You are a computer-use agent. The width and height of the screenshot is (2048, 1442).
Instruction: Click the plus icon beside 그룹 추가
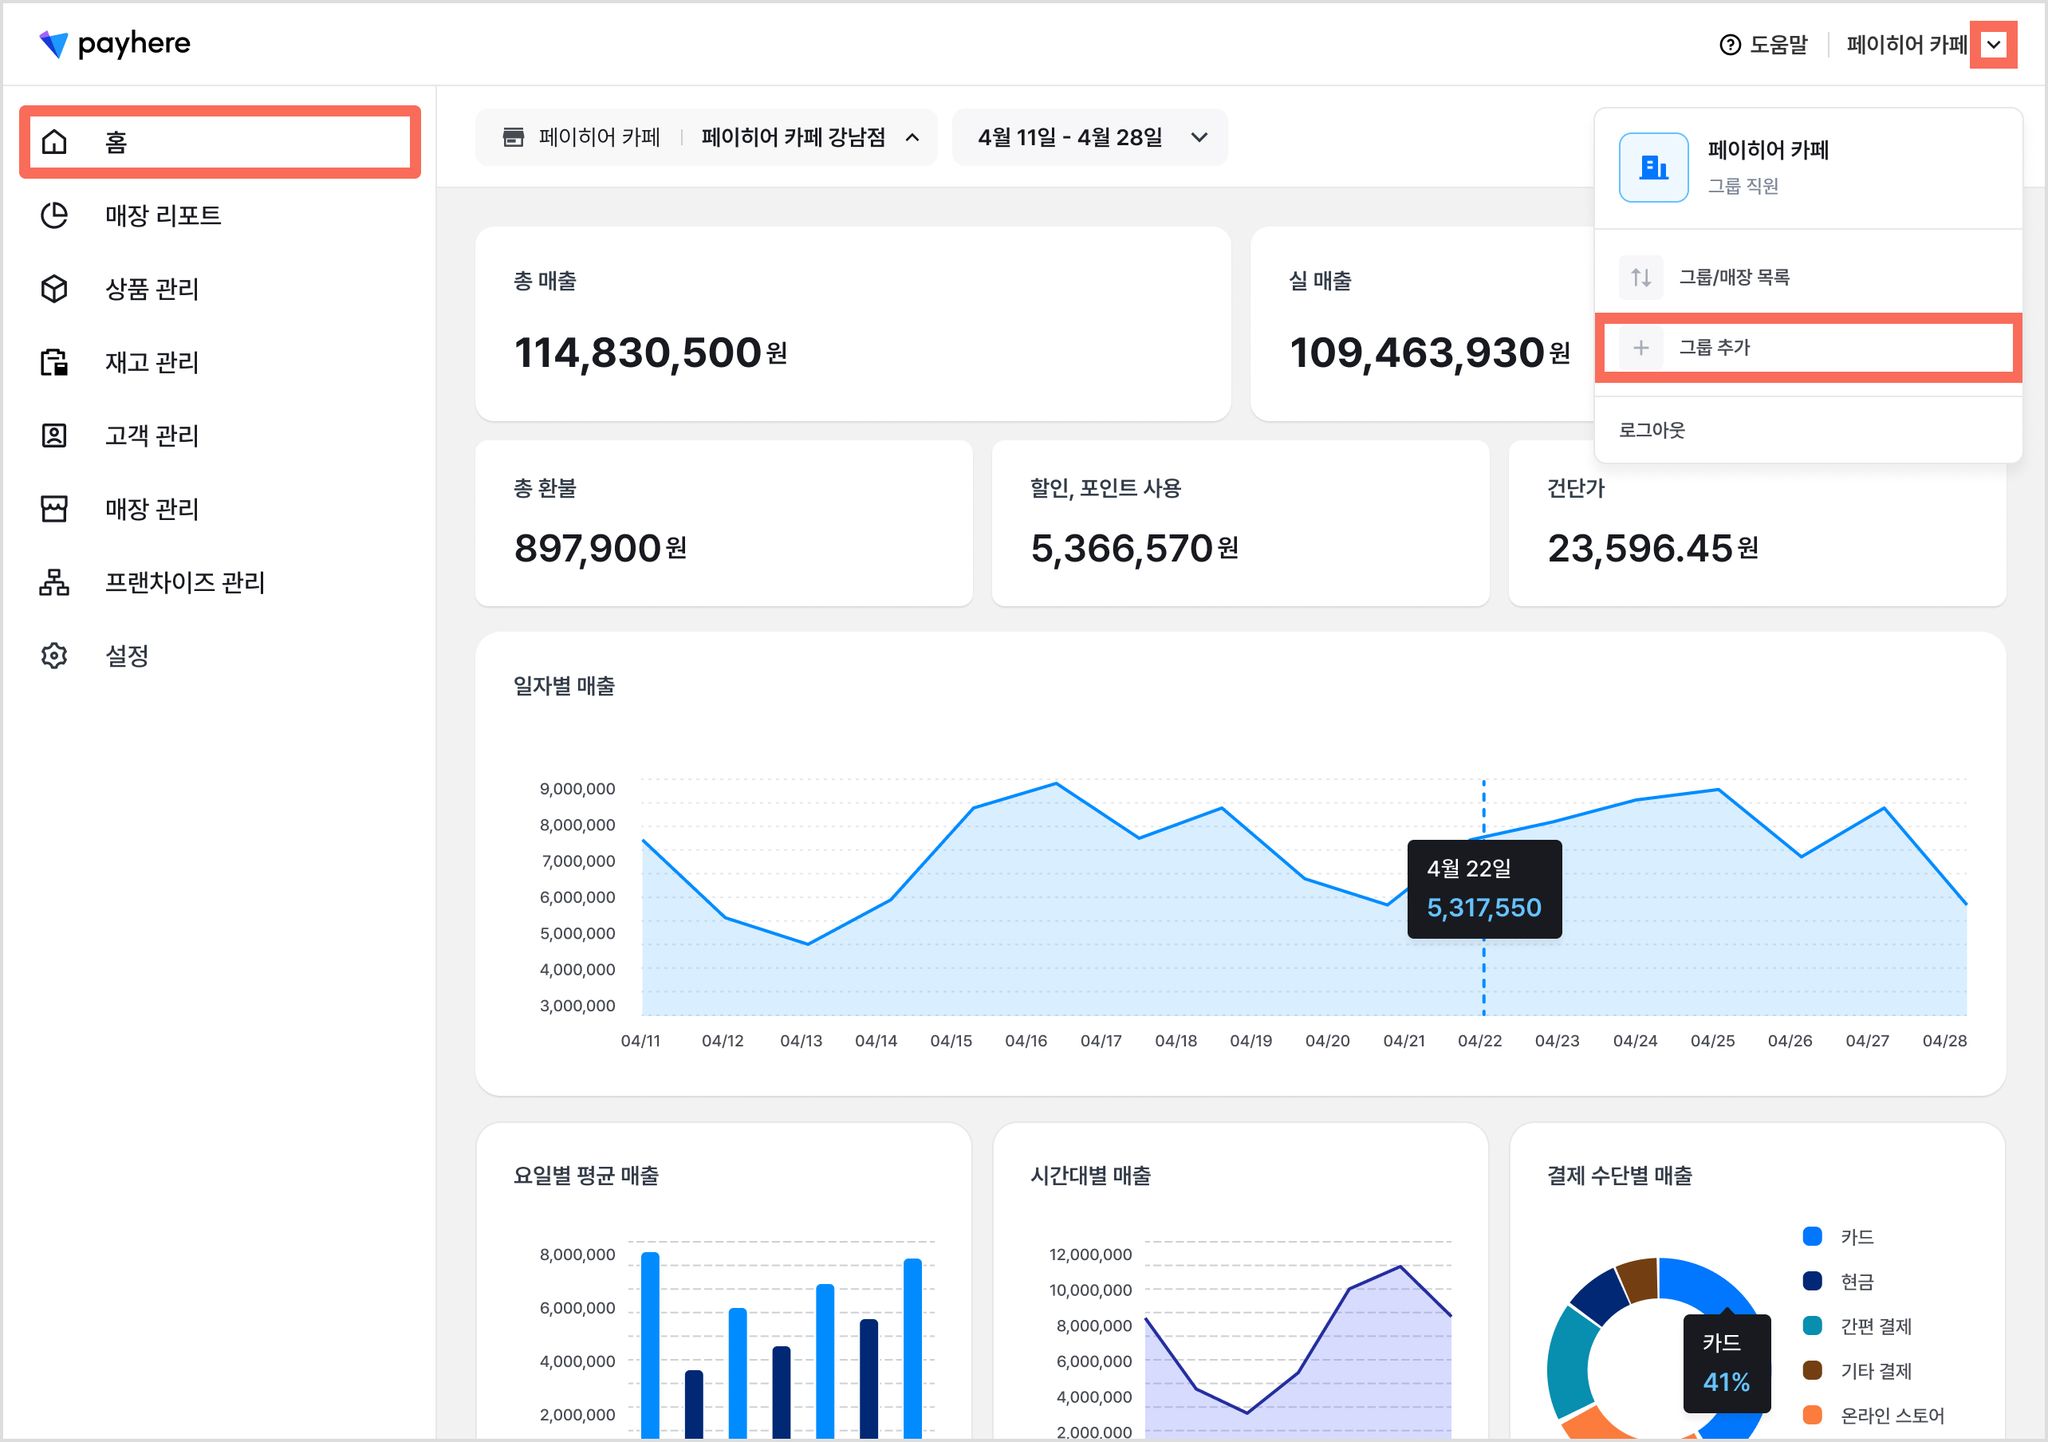[1641, 348]
